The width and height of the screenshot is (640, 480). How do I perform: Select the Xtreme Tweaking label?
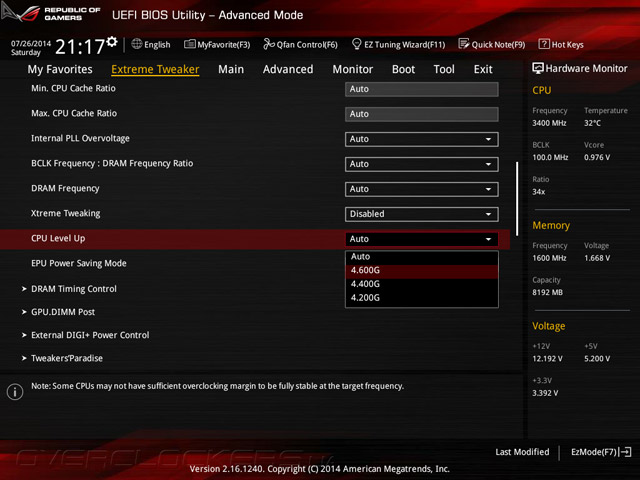tap(65, 213)
